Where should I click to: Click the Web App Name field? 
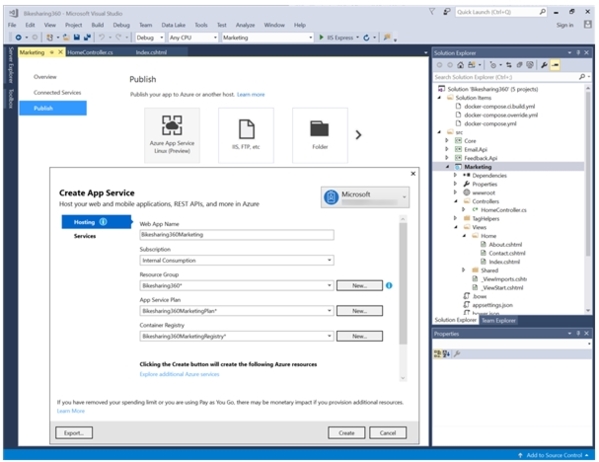tap(237, 235)
